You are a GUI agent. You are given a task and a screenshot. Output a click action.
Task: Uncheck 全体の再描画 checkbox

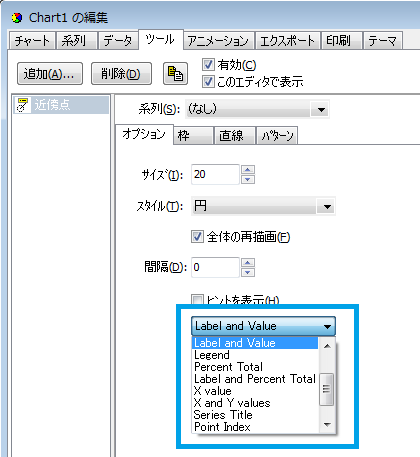pyautogui.click(x=197, y=237)
